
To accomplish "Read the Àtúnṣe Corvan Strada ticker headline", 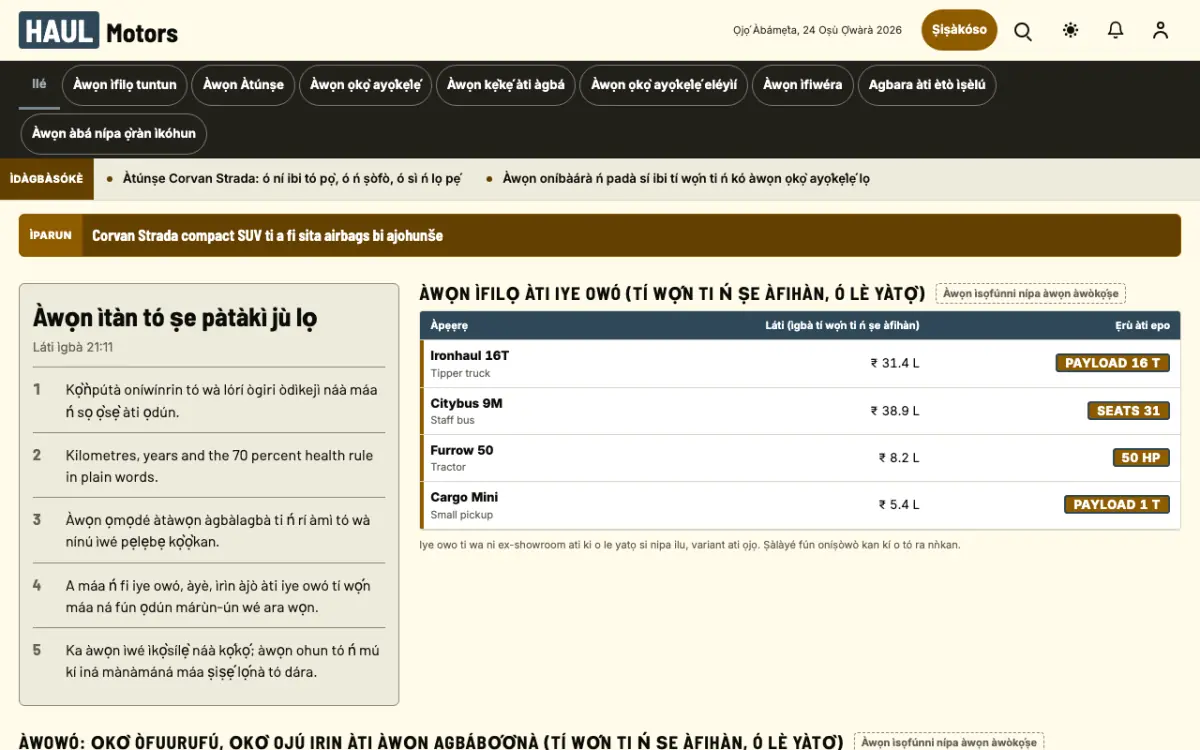I will coord(292,179).
